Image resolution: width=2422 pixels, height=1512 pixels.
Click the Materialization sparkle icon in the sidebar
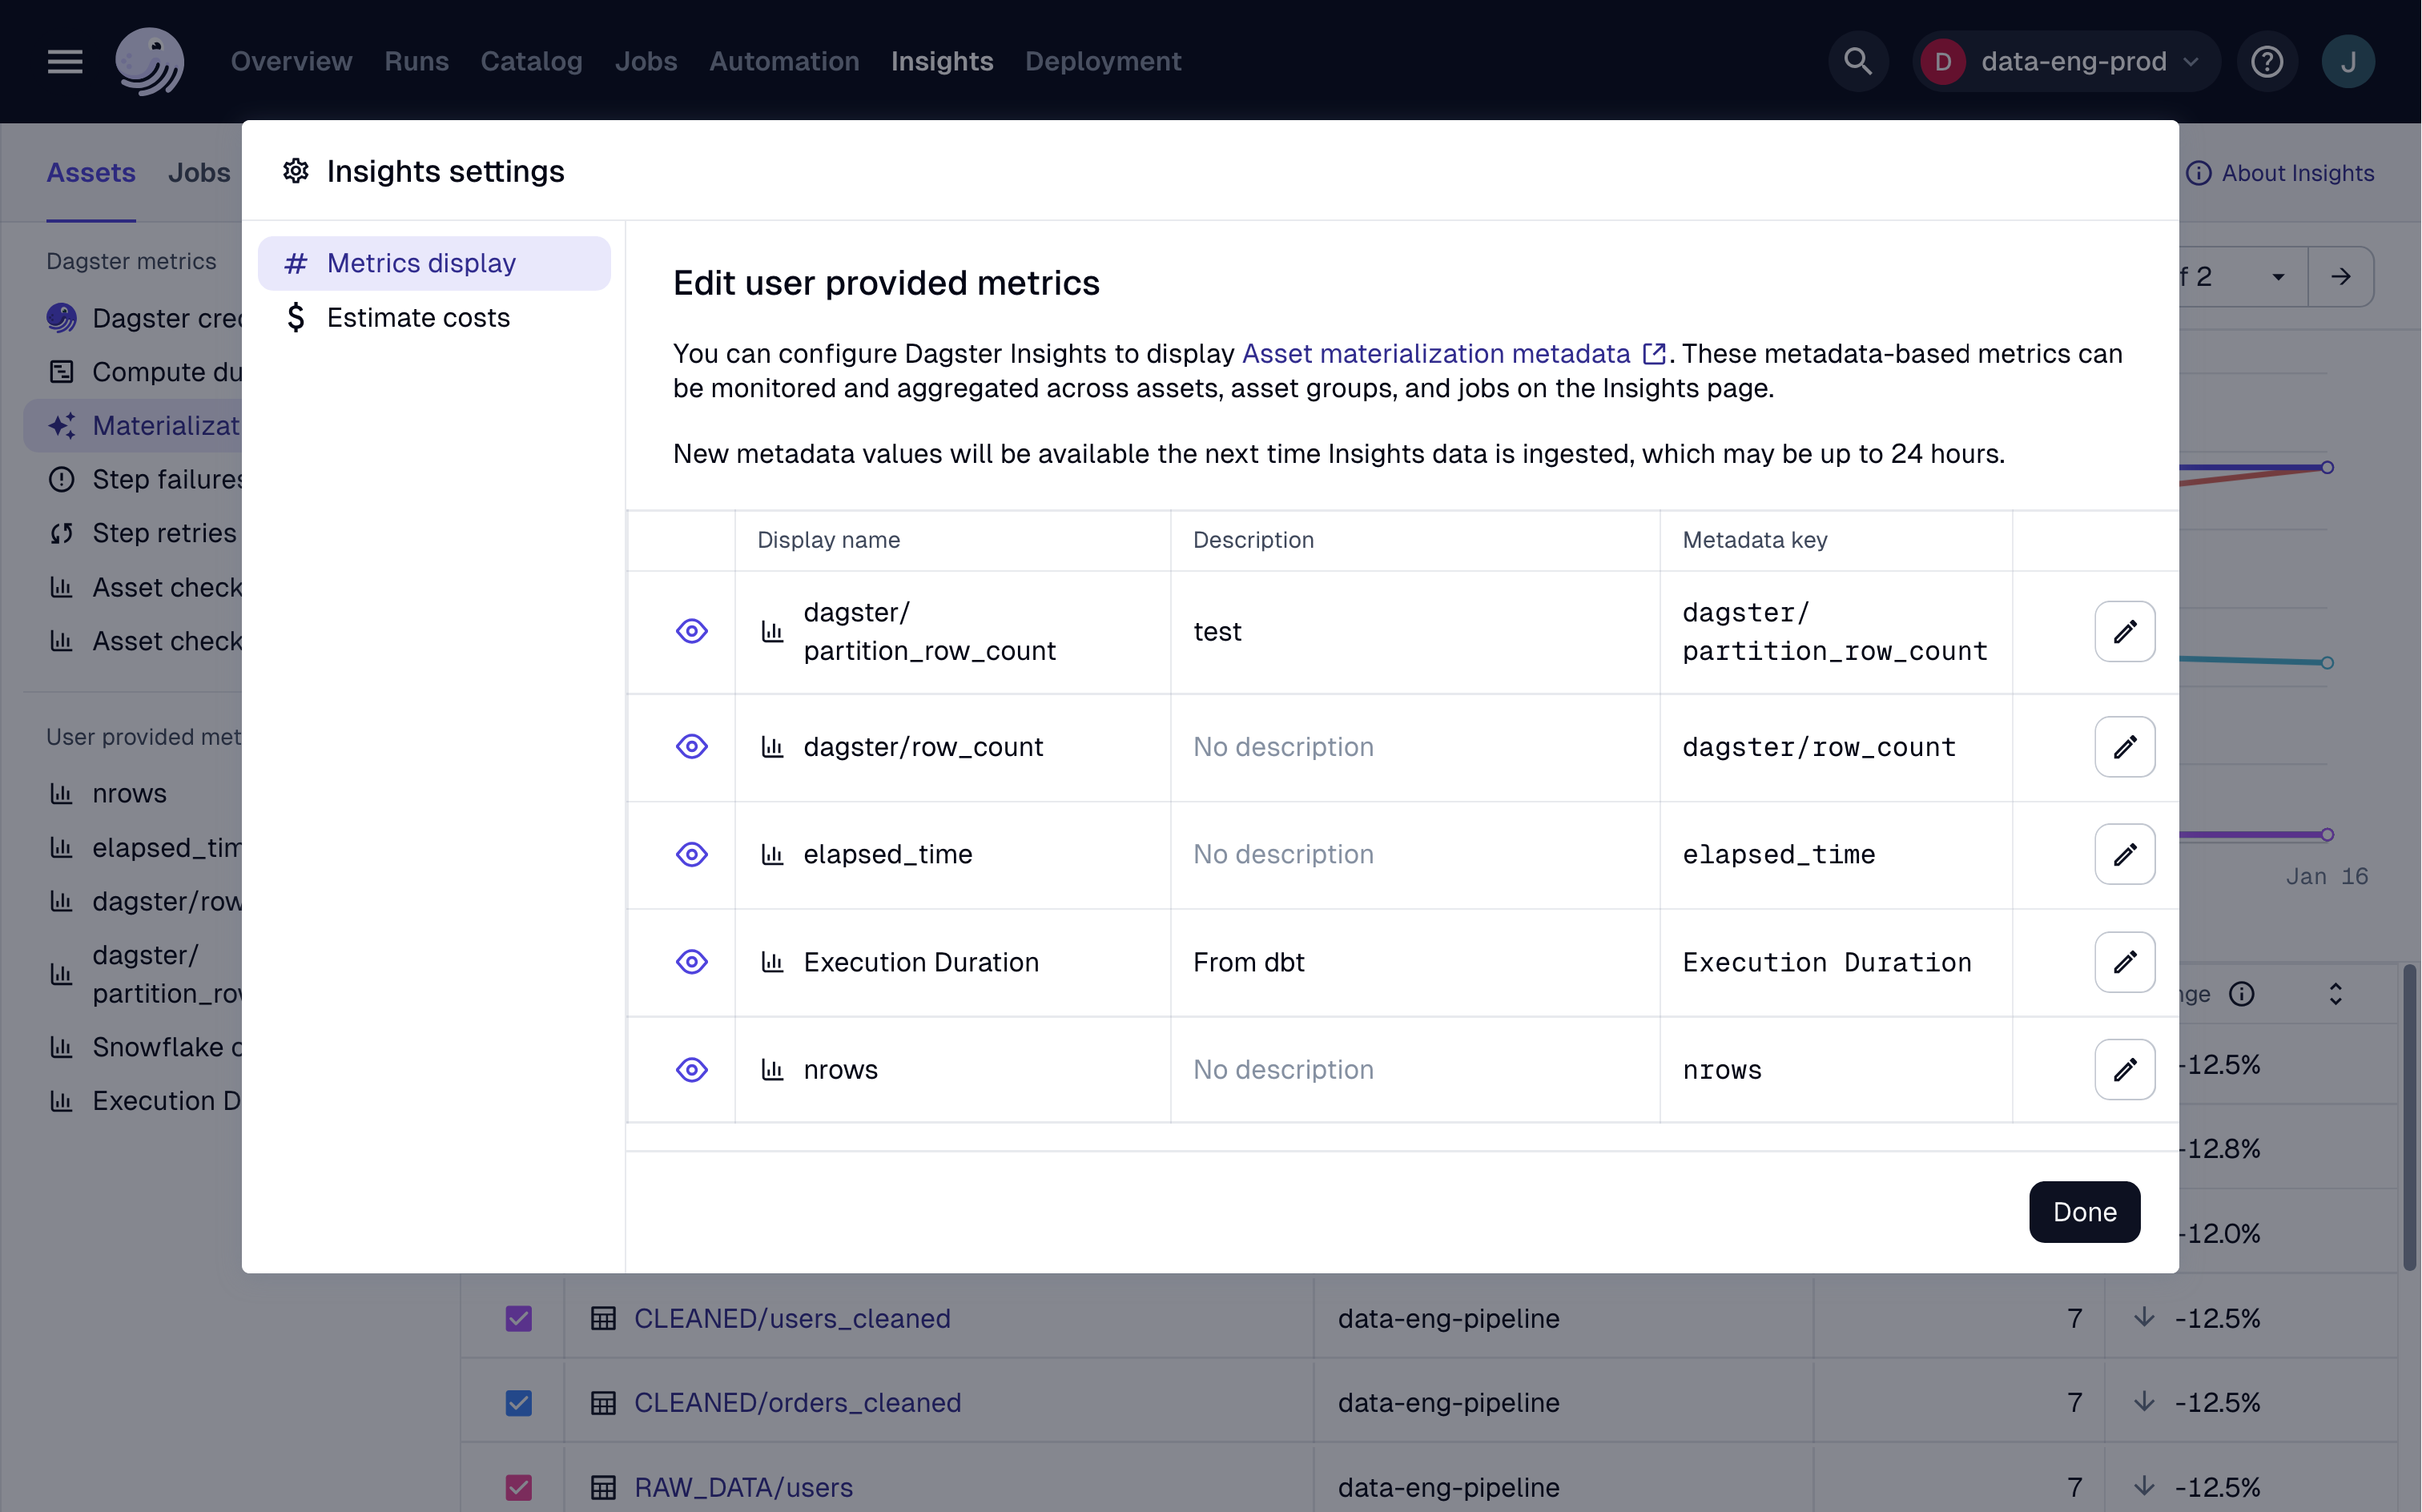tap(61, 425)
